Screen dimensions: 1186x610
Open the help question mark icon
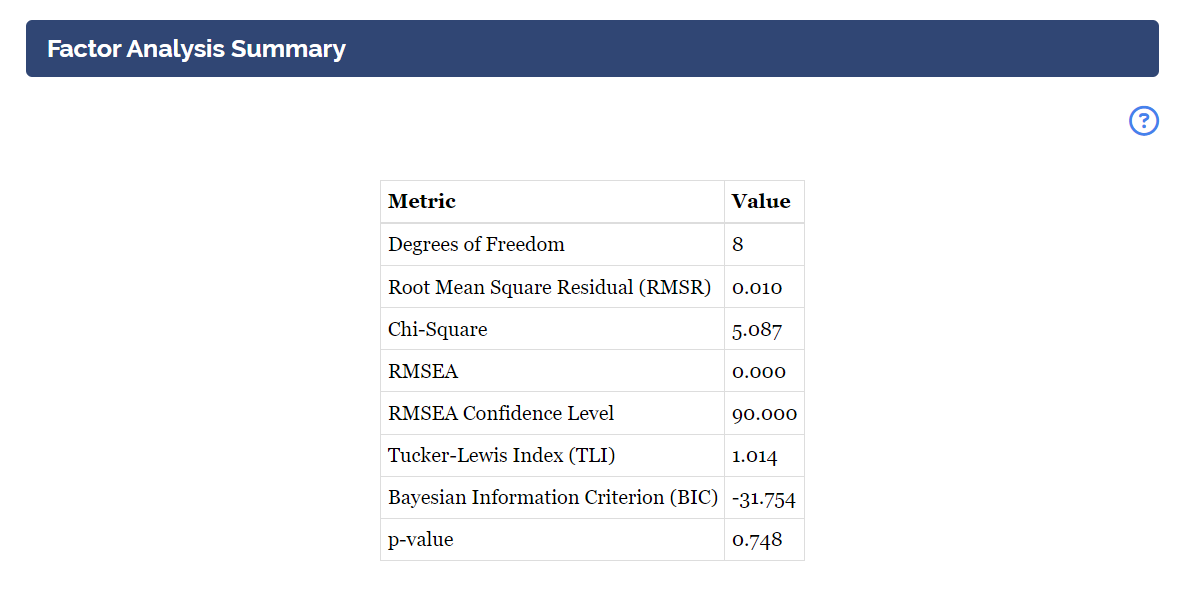click(x=1144, y=120)
